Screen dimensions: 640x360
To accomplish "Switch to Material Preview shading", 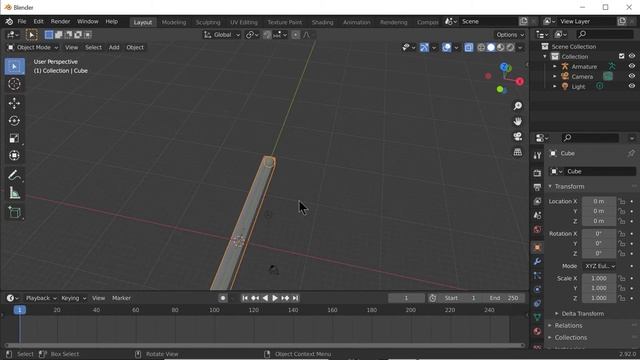I will pyautogui.click(x=501, y=48).
